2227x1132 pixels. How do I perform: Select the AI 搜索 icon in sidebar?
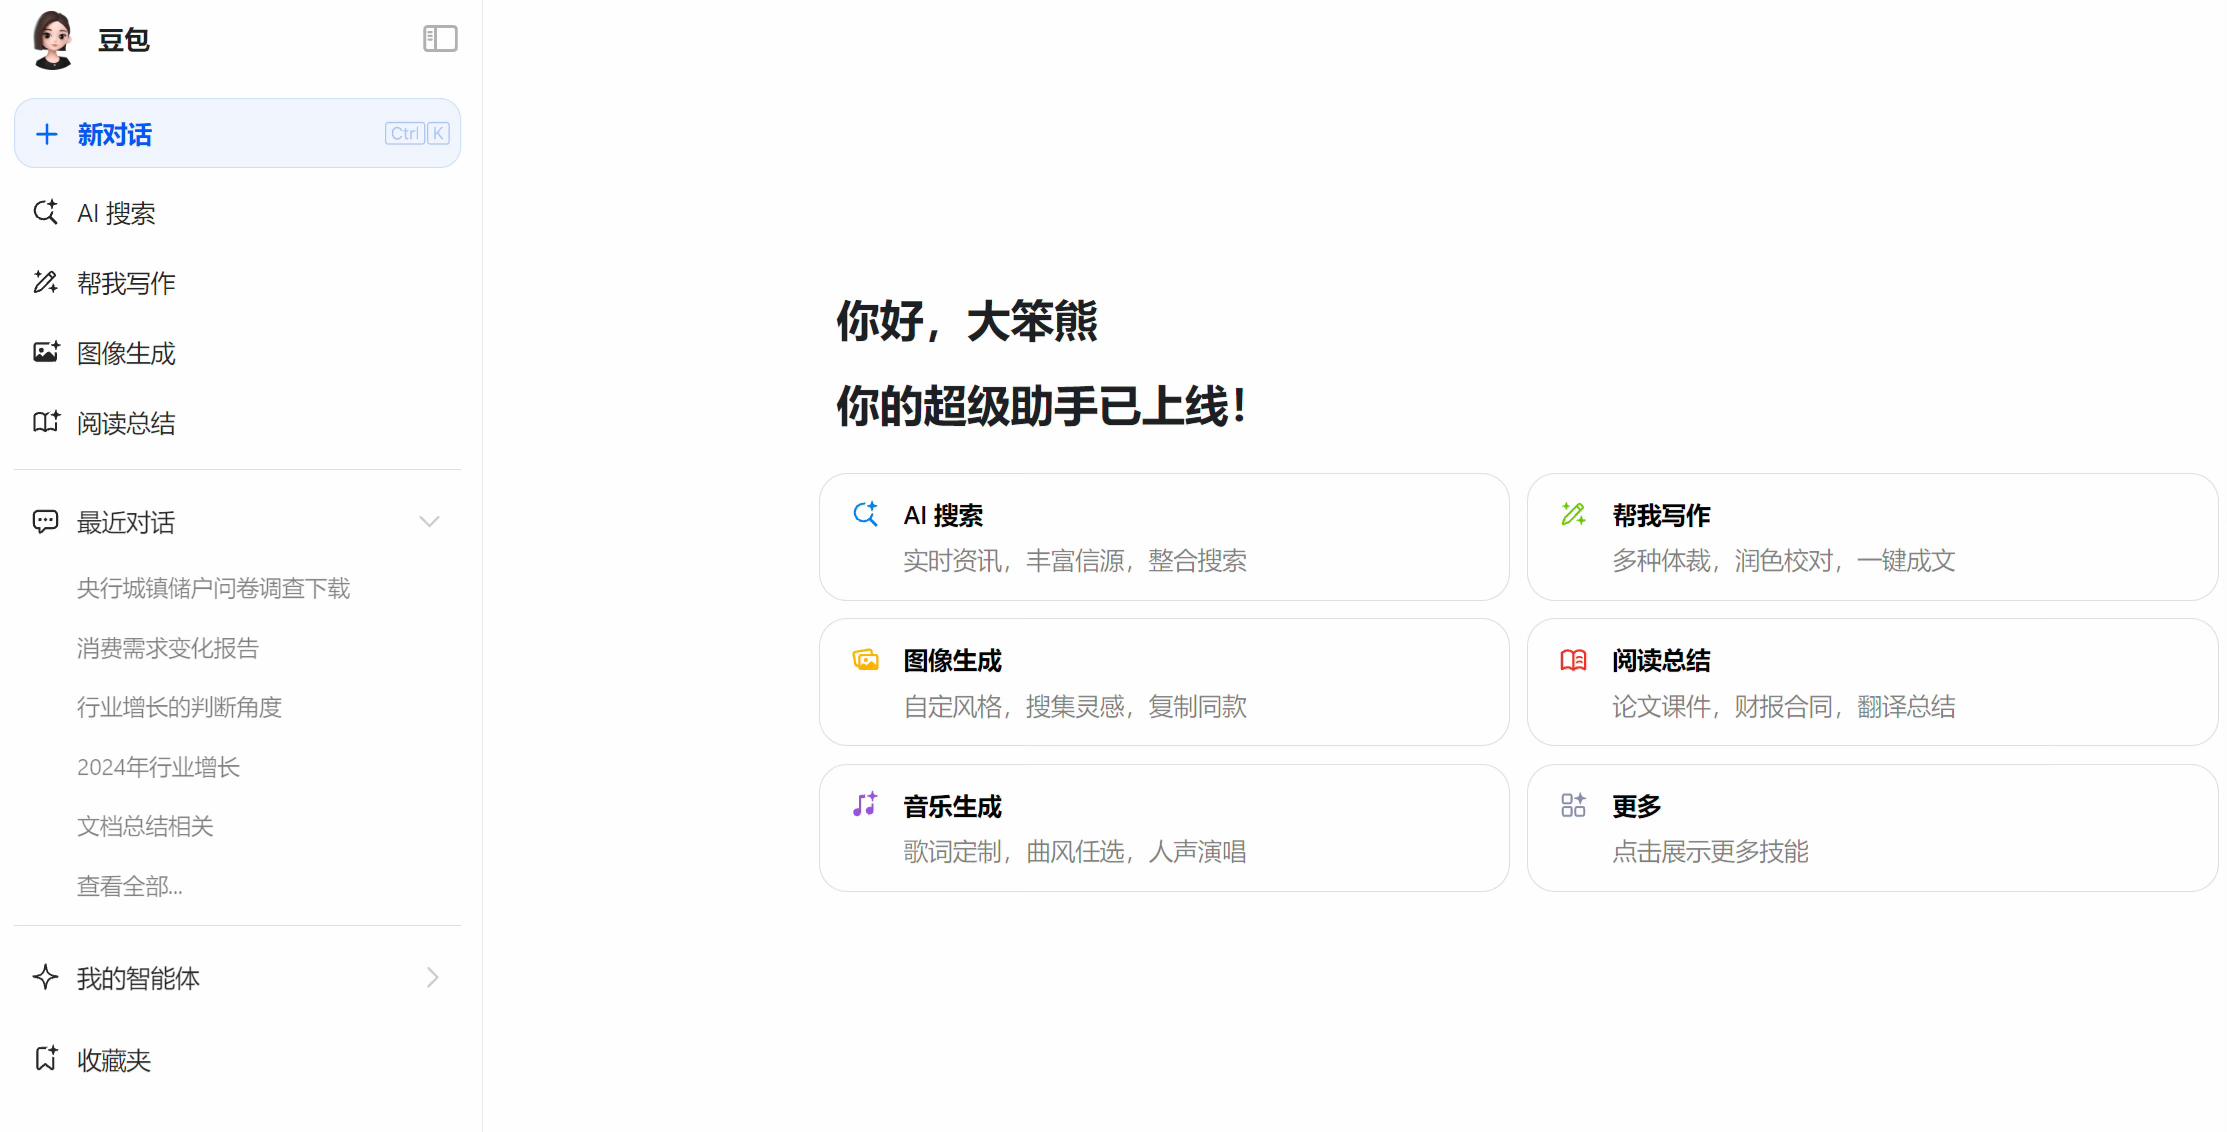(45, 212)
